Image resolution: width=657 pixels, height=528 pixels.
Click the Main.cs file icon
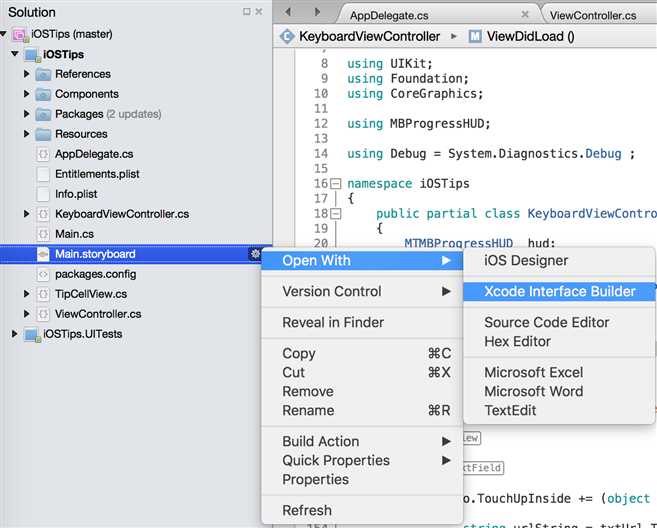tap(43, 234)
